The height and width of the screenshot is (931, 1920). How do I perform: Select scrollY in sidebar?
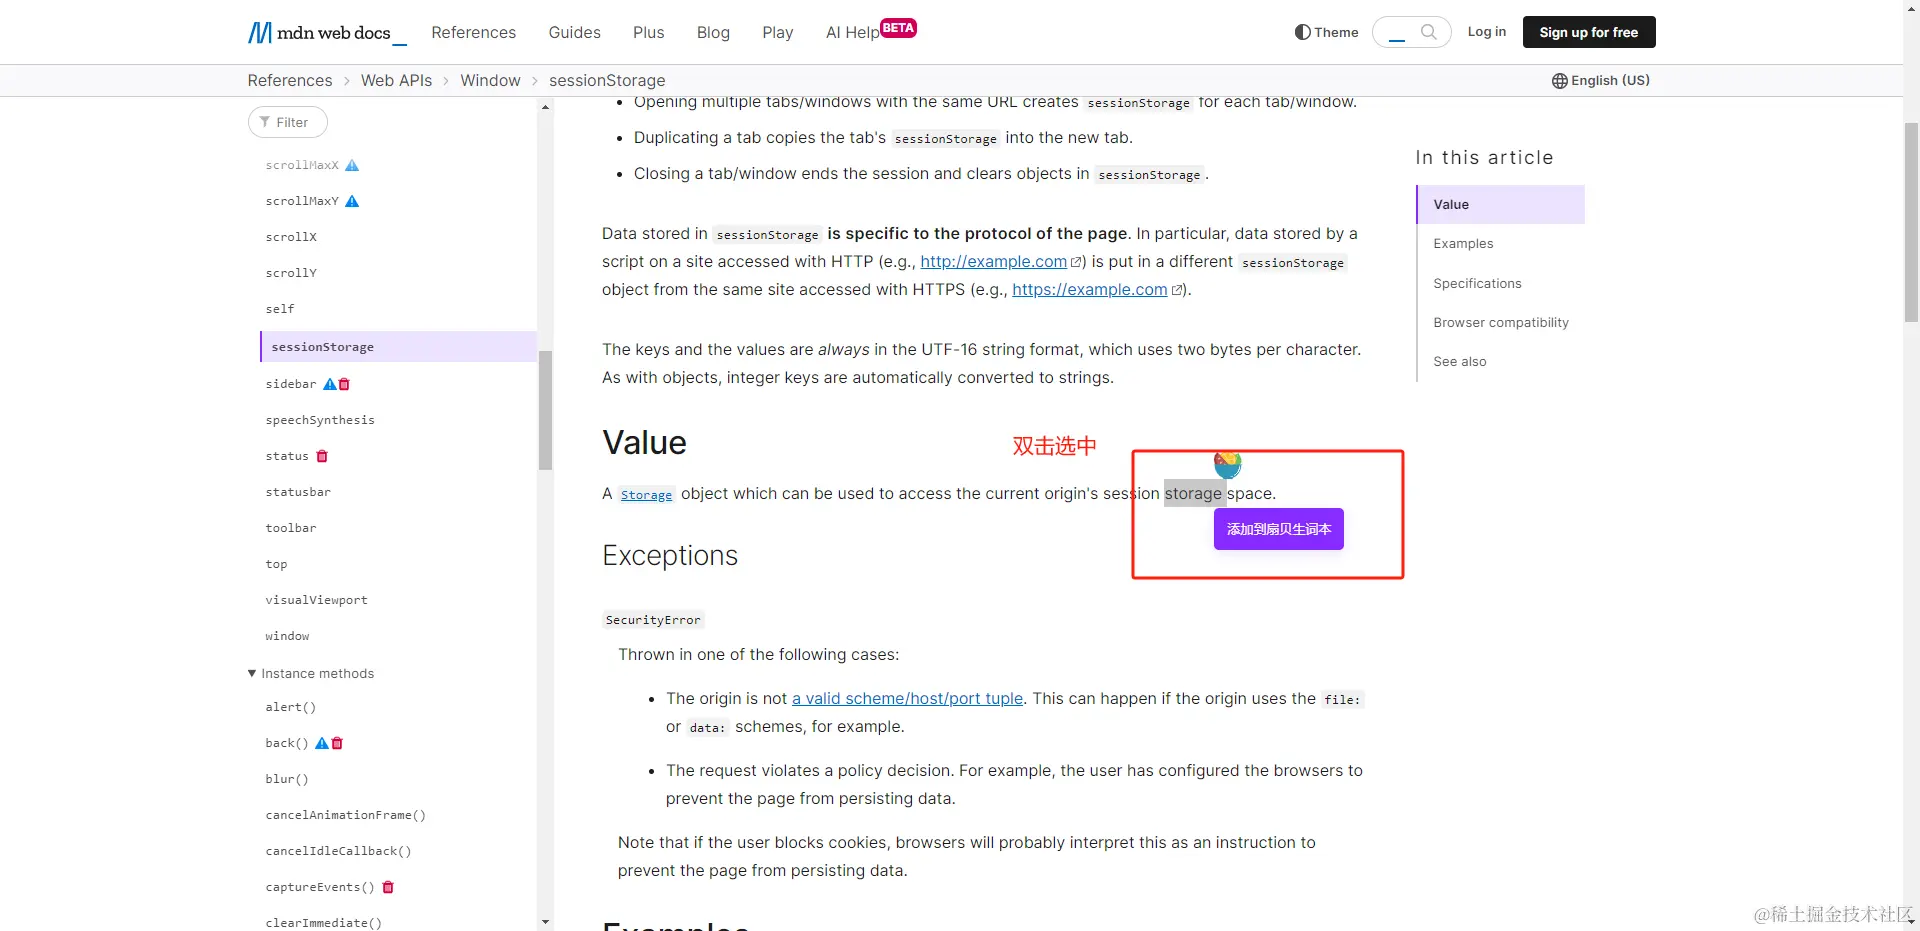tap(291, 273)
